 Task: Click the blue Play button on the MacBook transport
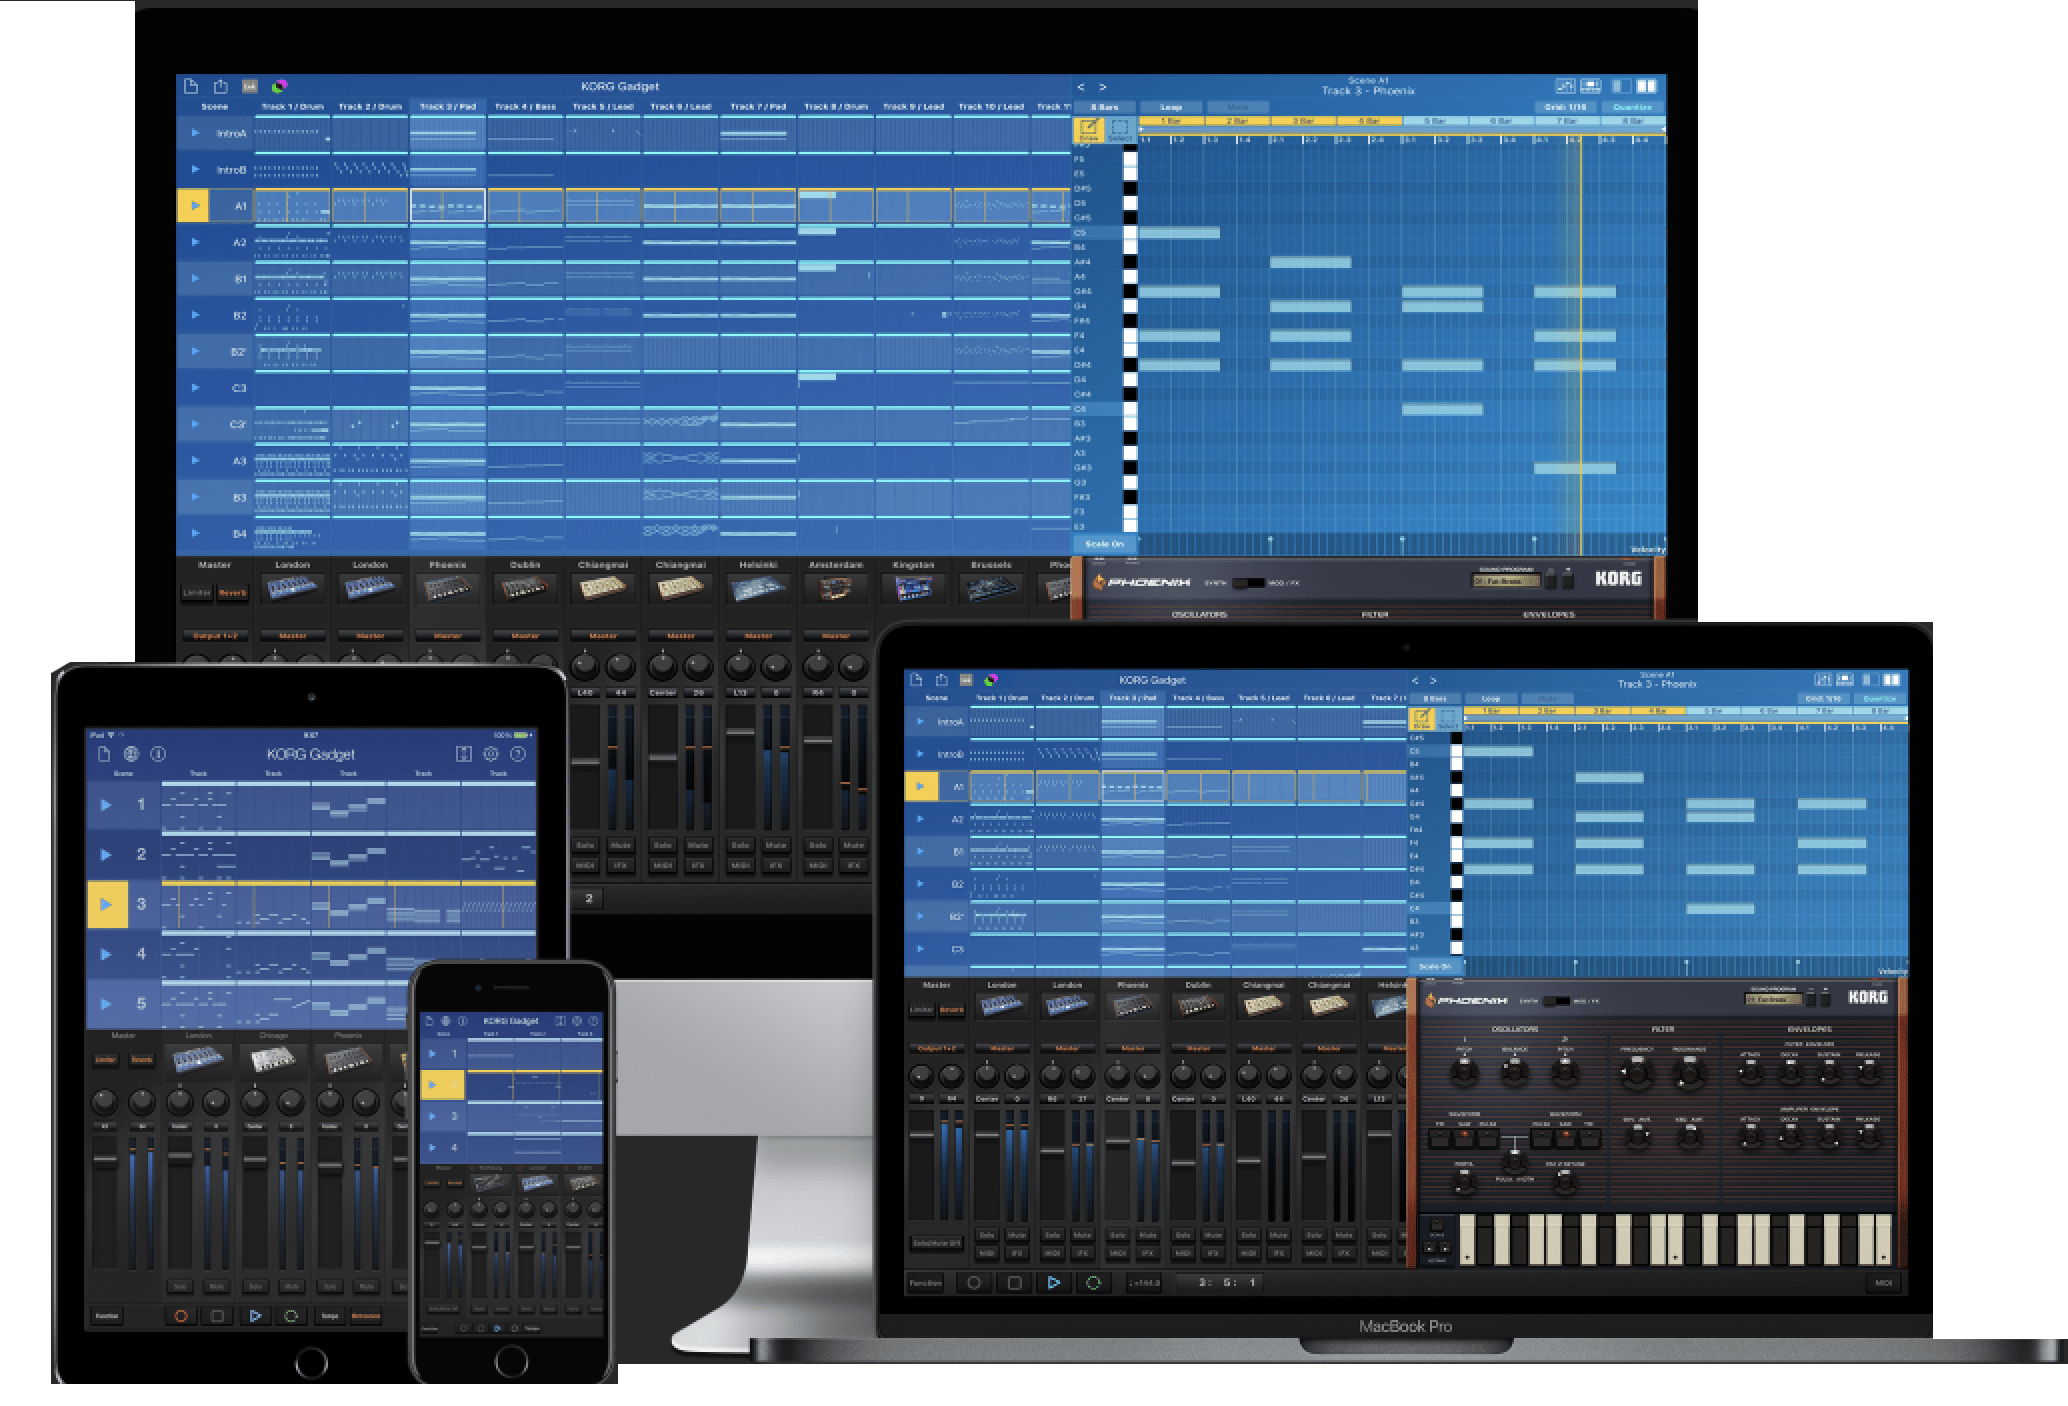(x=1053, y=1283)
